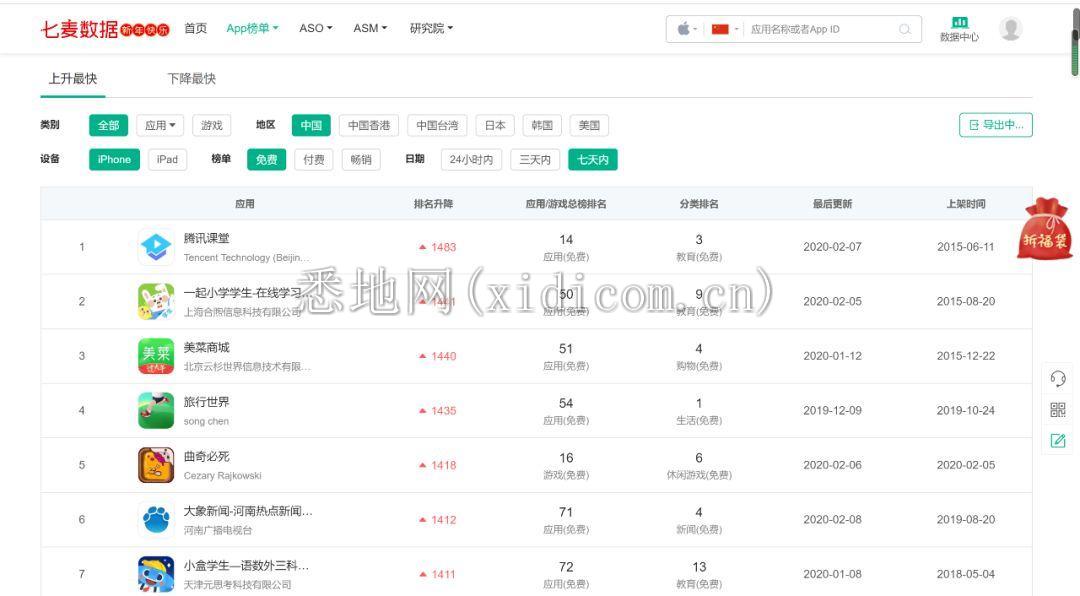Click the 曲奇必死 app icon
Viewport: 1080px width, 596px height.
[156, 465]
